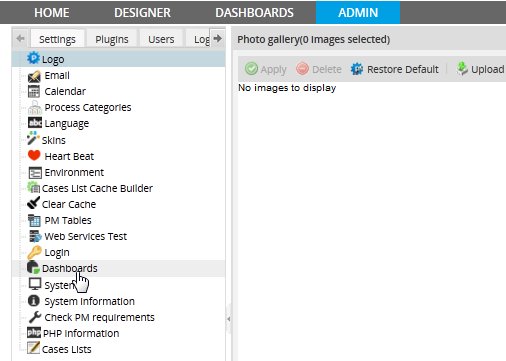Viewport: 506px width, 361px height.
Task: Click the Email envelope icon
Action: pyautogui.click(x=34, y=76)
